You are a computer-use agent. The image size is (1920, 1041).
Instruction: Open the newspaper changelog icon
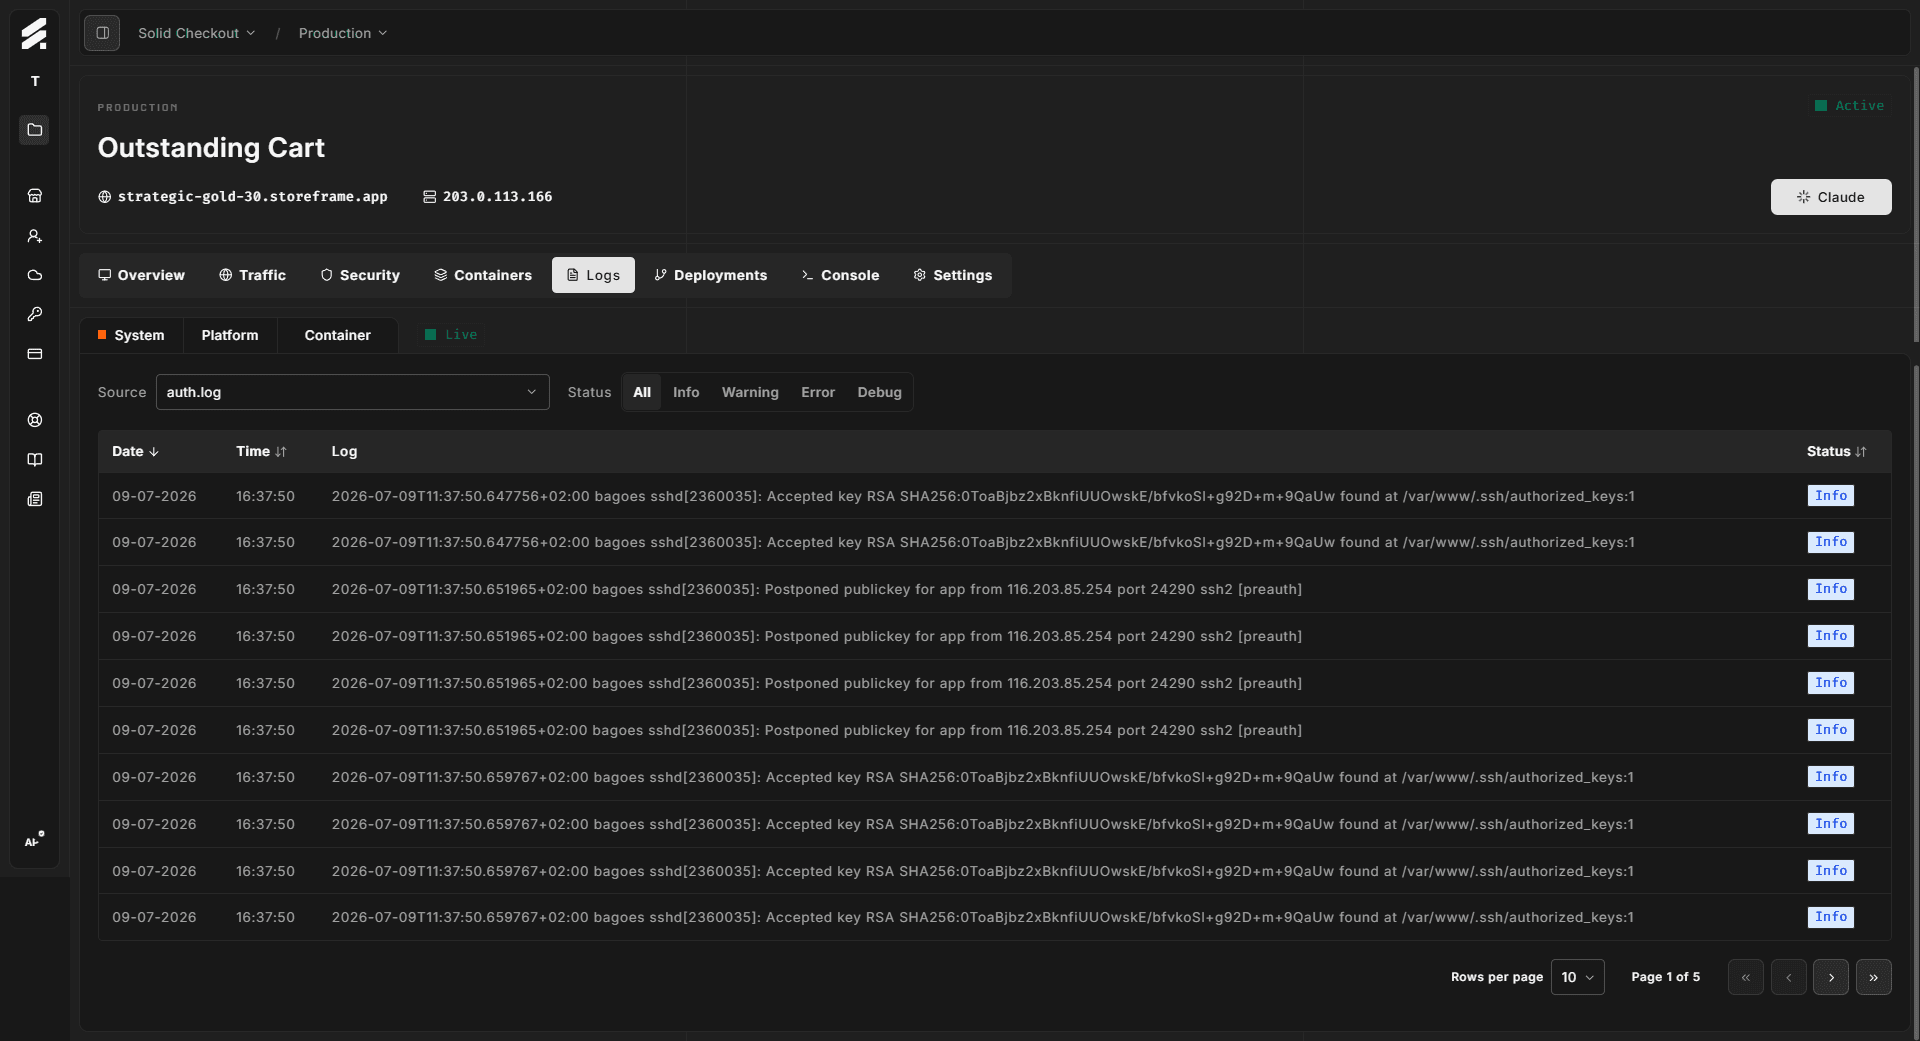pyautogui.click(x=35, y=499)
